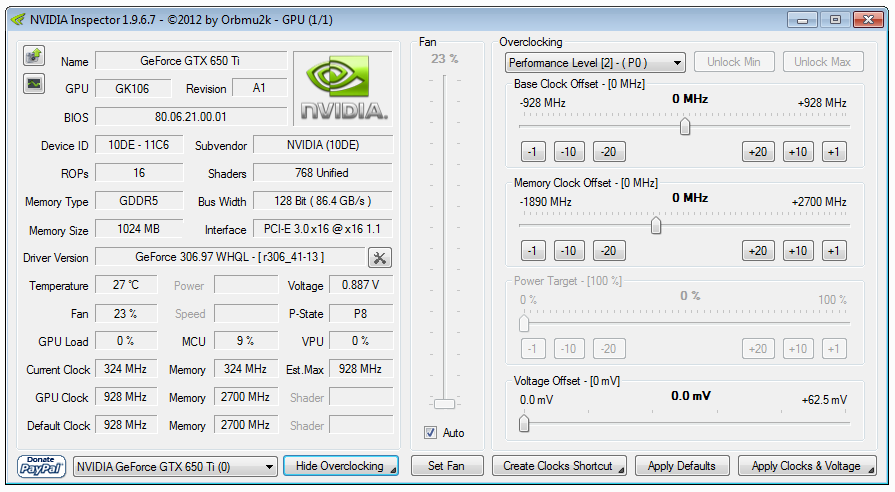
Task: Click the NVIDIA logo image
Action: click(343, 88)
